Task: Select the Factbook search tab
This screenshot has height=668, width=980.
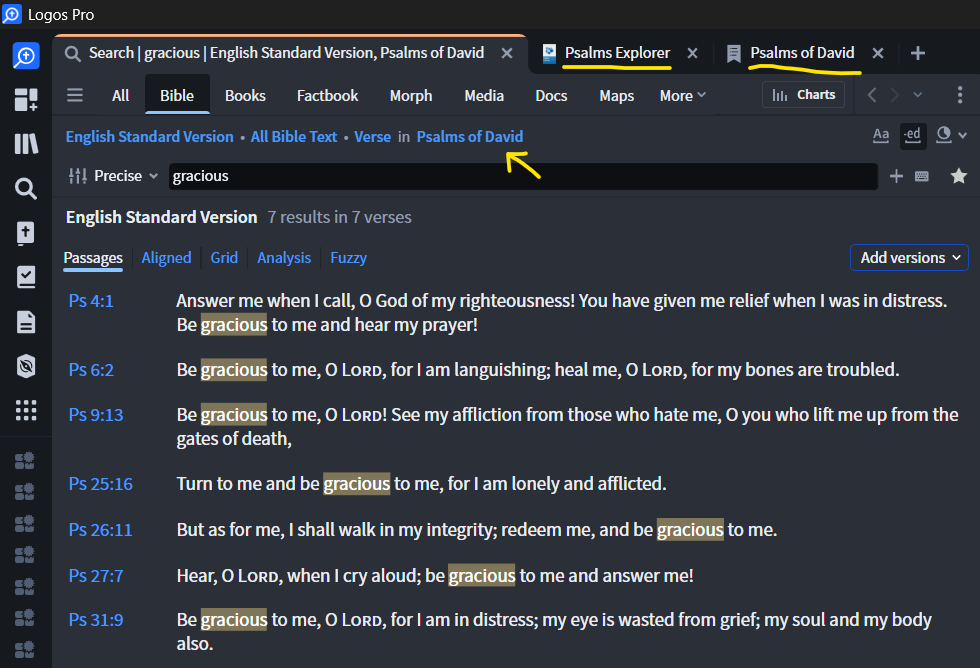Action: pyautogui.click(x=328, y=96)
